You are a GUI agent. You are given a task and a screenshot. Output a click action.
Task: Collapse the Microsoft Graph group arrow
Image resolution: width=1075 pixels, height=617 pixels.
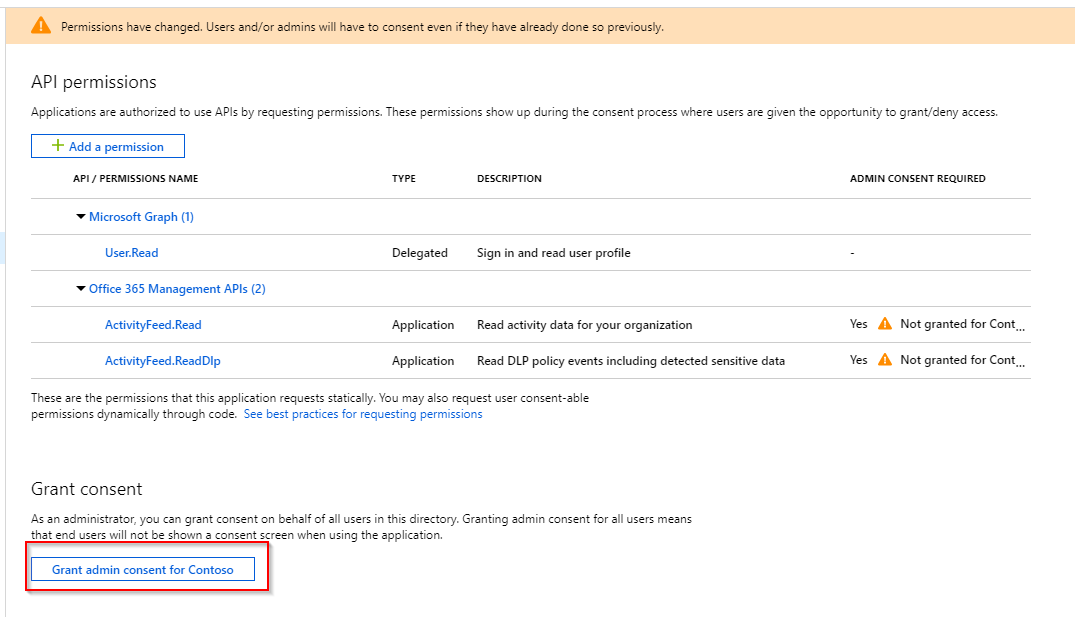(x=81, y=217)
